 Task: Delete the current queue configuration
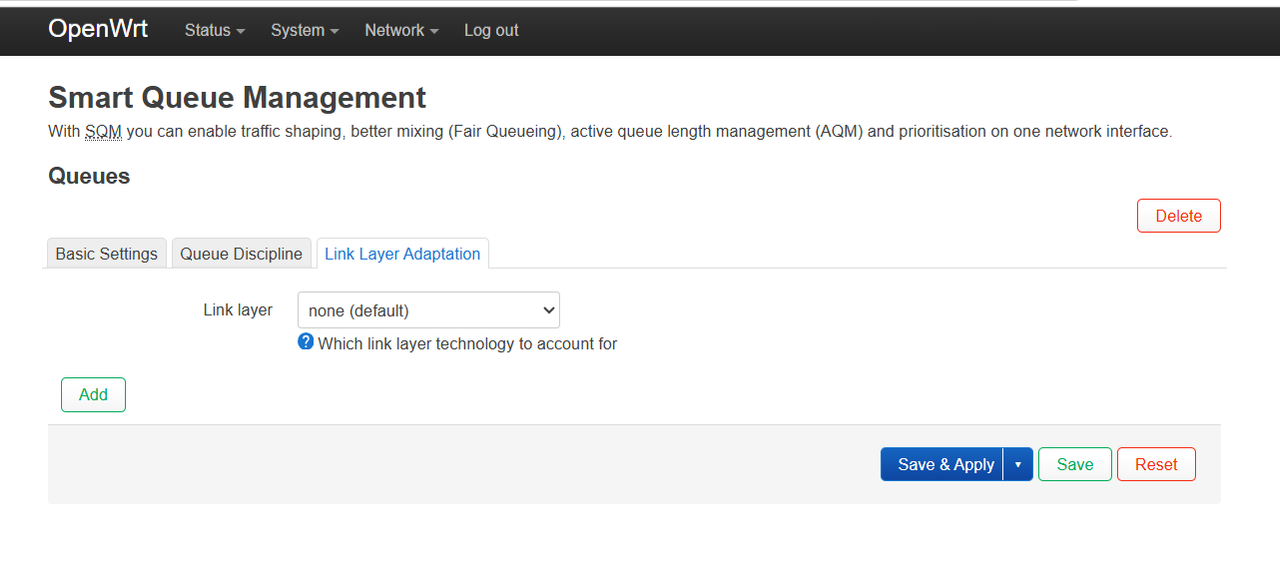click(x=1179, y=216)
